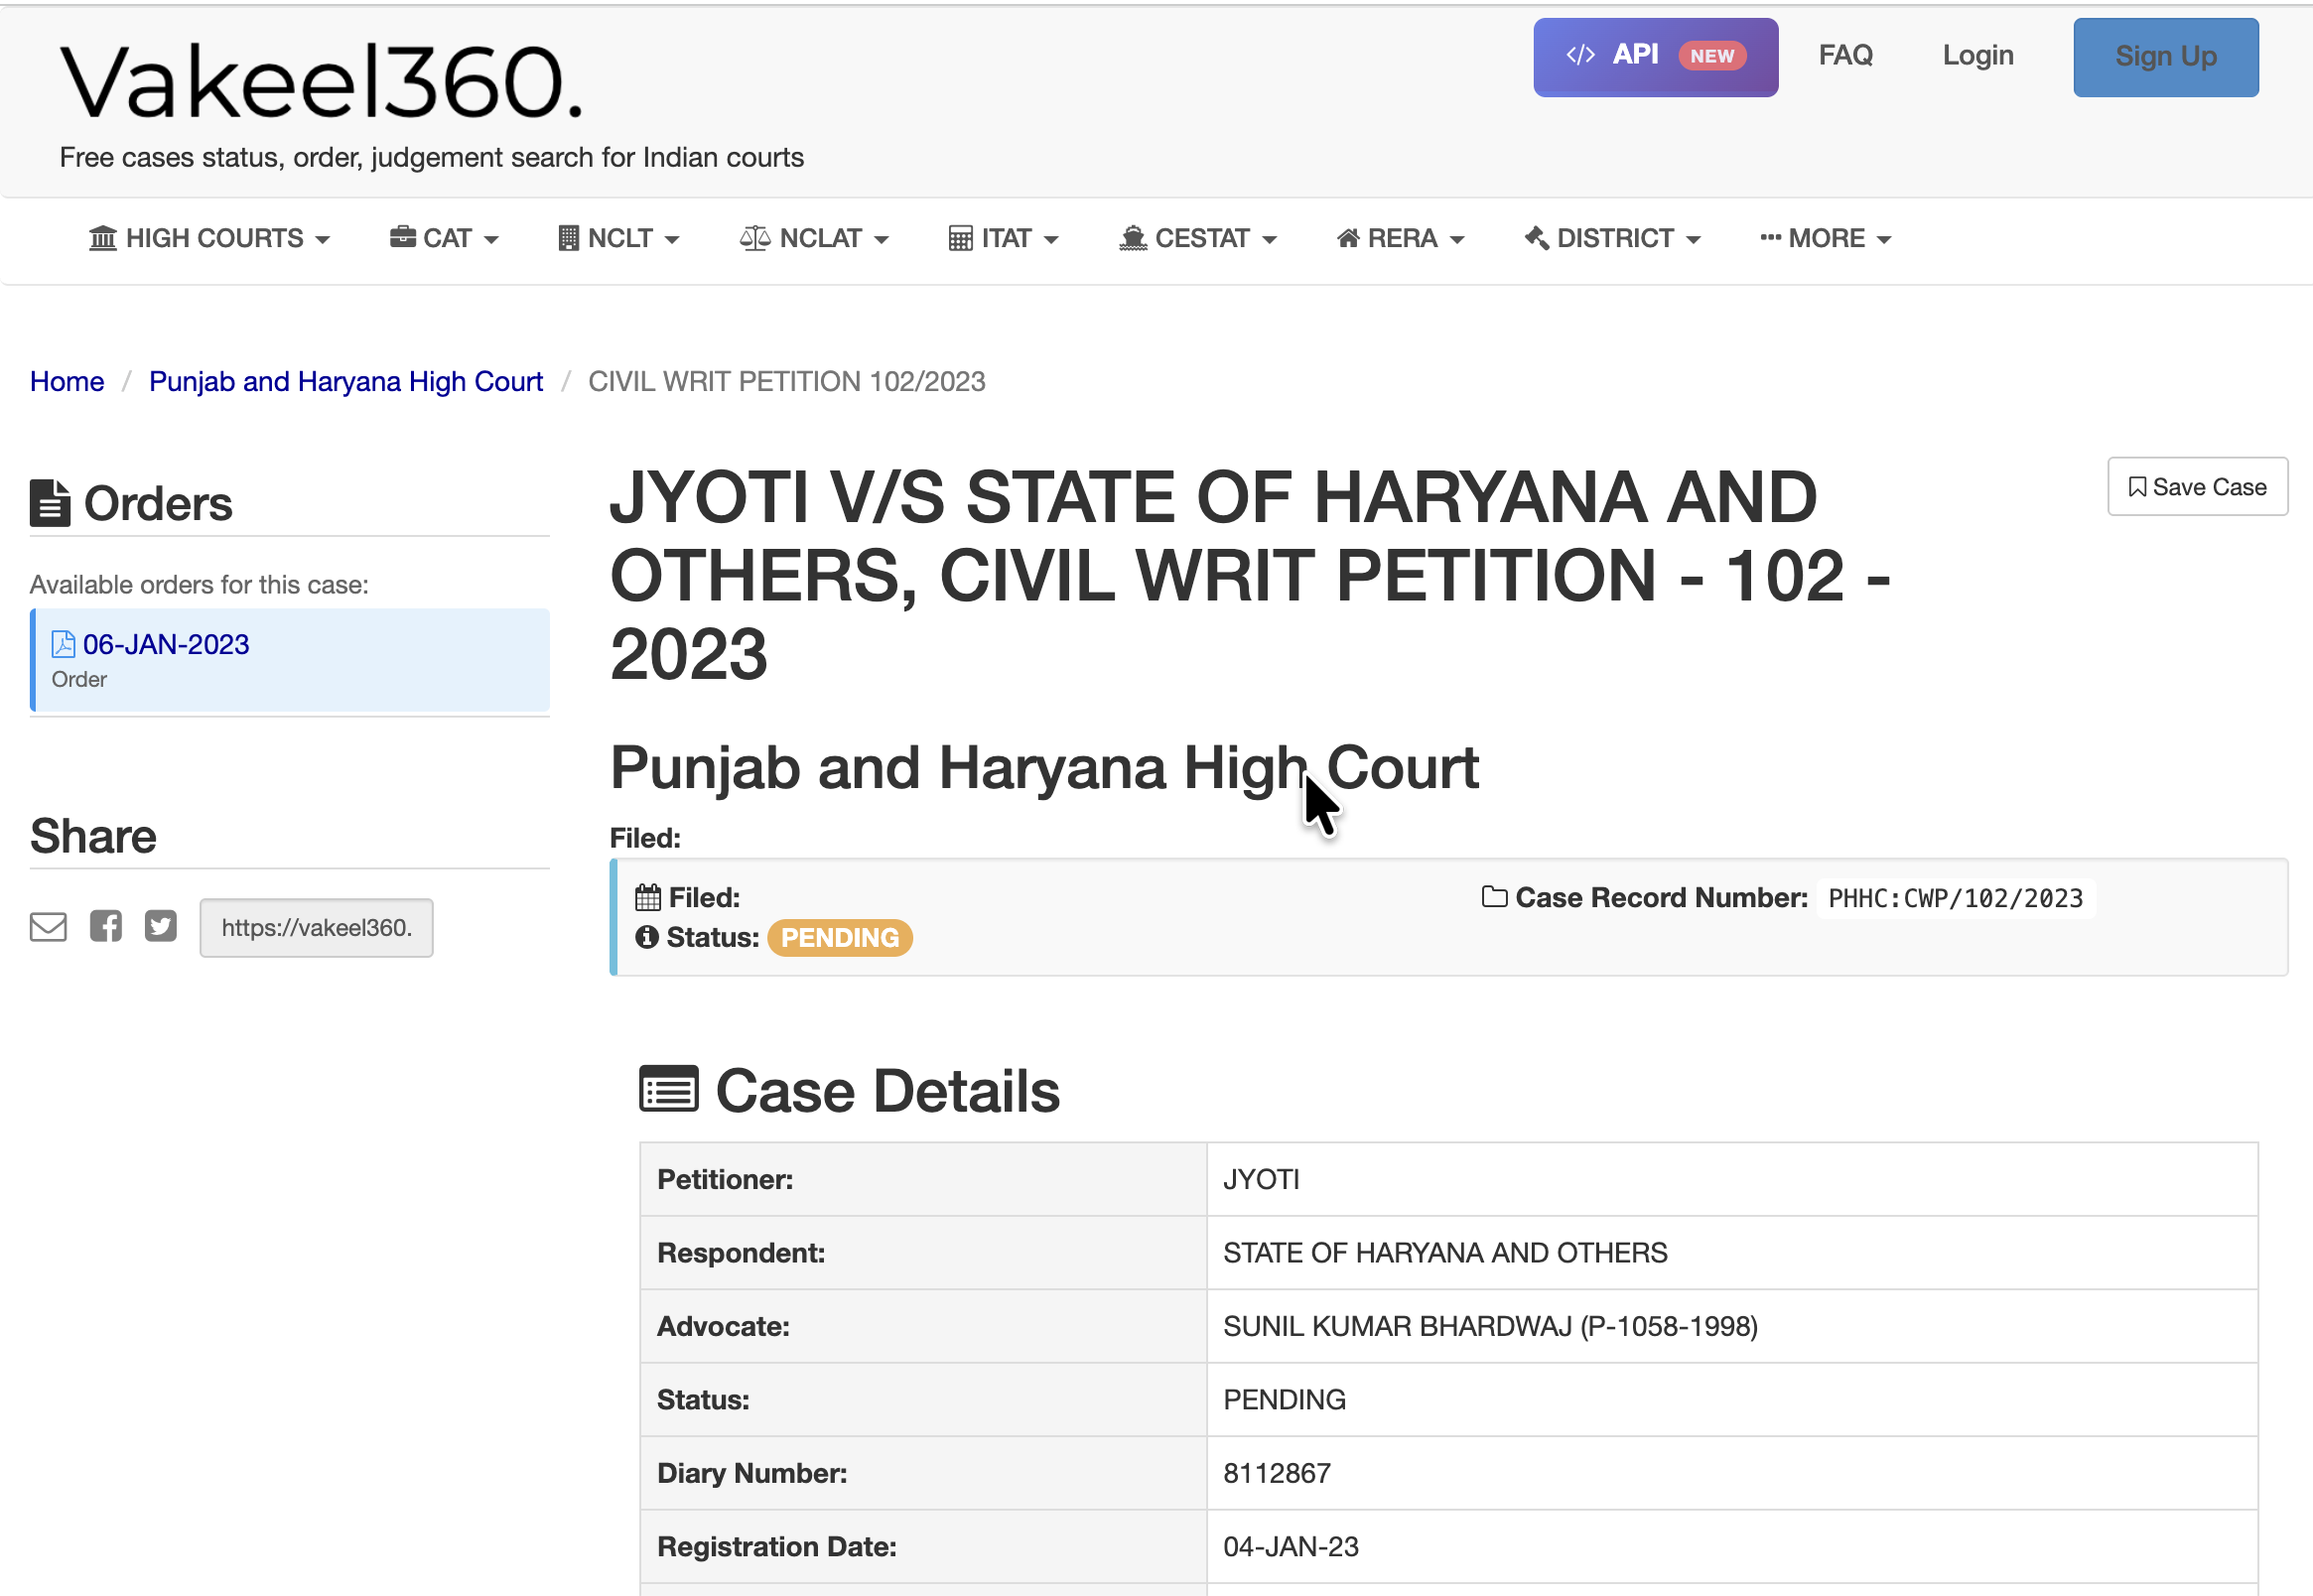The image size is (2313, 1596).
Task: Click the Case Details panel icon
Action: tap(668, 1089)
